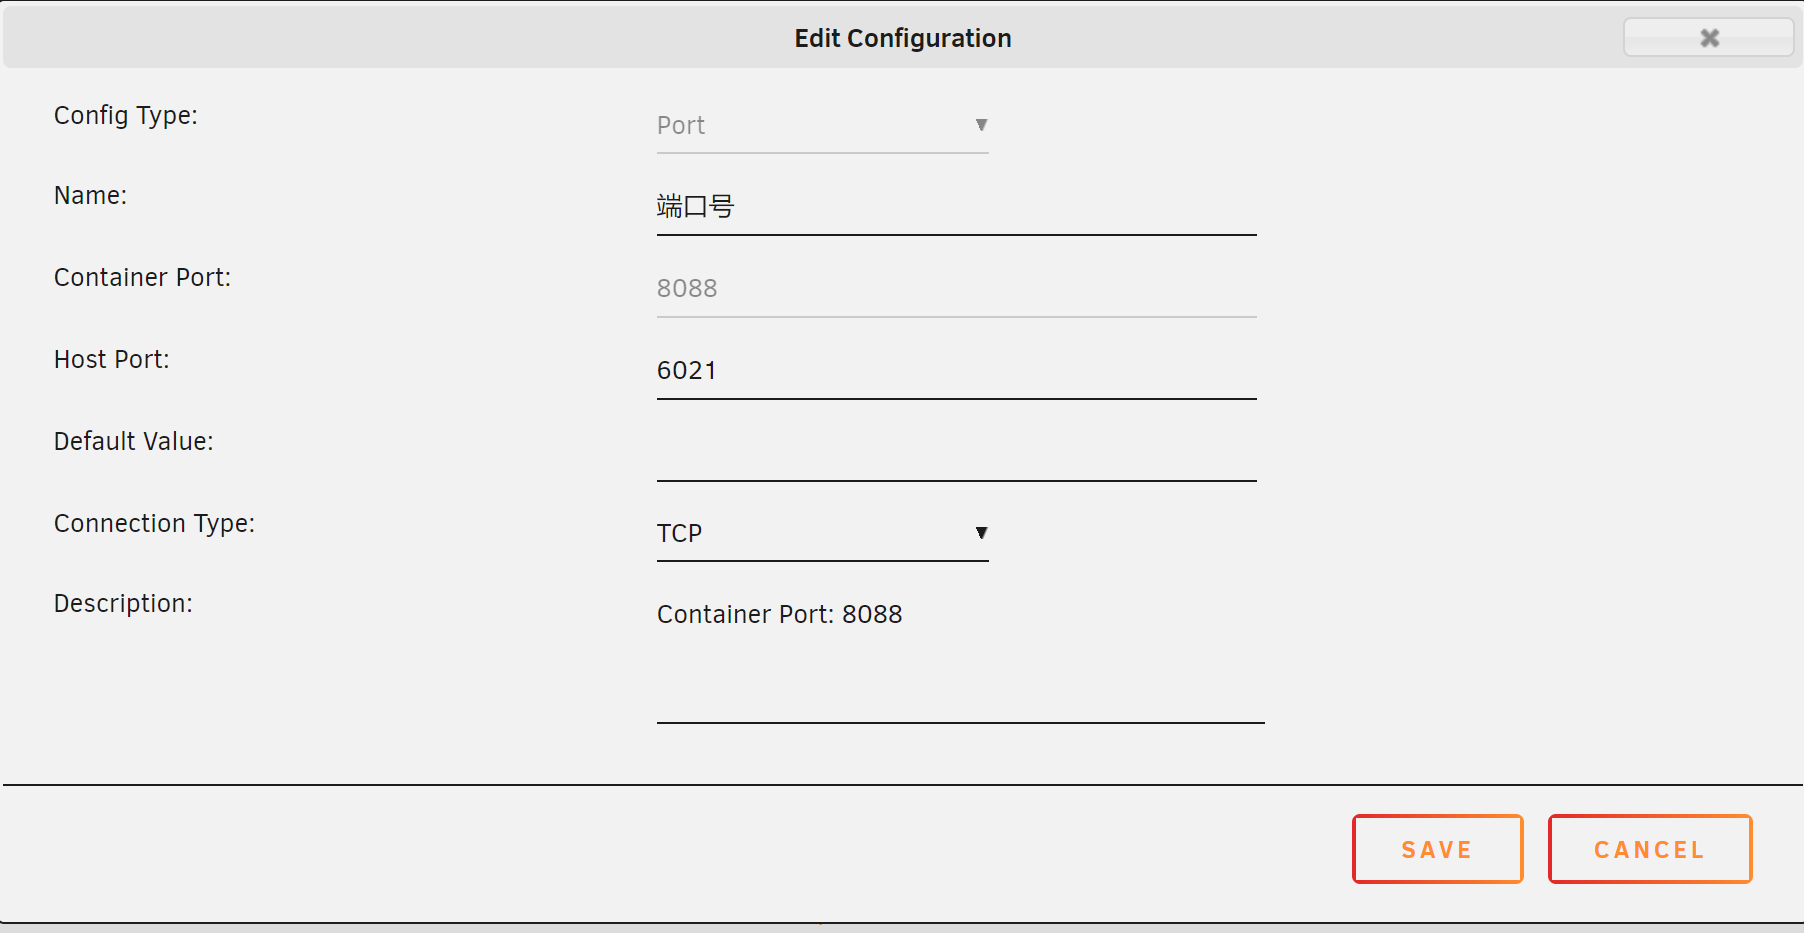
Task: Save the configuration changes
Action: [x=1437, y=849]
